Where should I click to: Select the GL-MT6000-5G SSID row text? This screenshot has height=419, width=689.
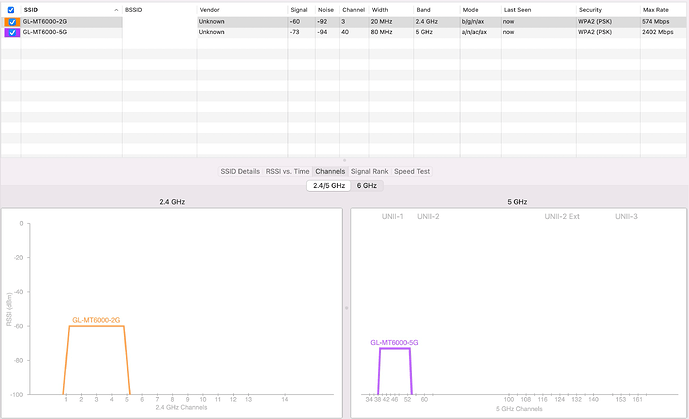(x=45, y=32)
